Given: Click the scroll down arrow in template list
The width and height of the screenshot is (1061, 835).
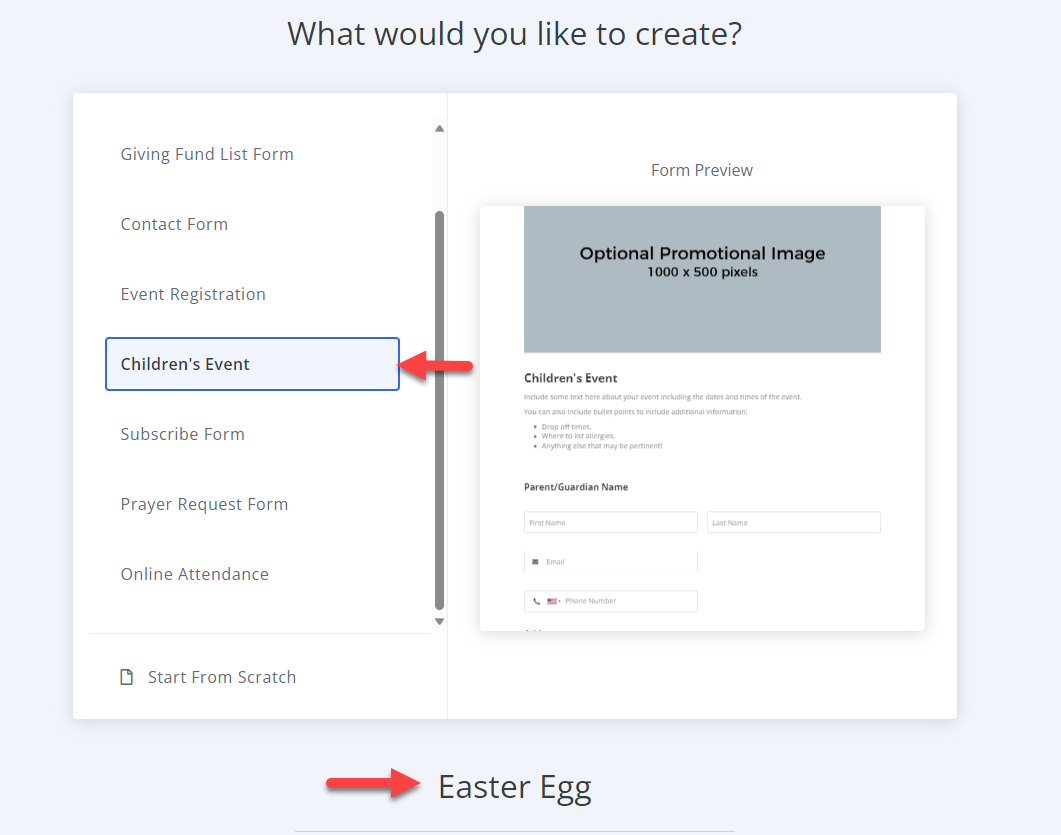Looking at the screenshot, I should click(x=439, y=621).
